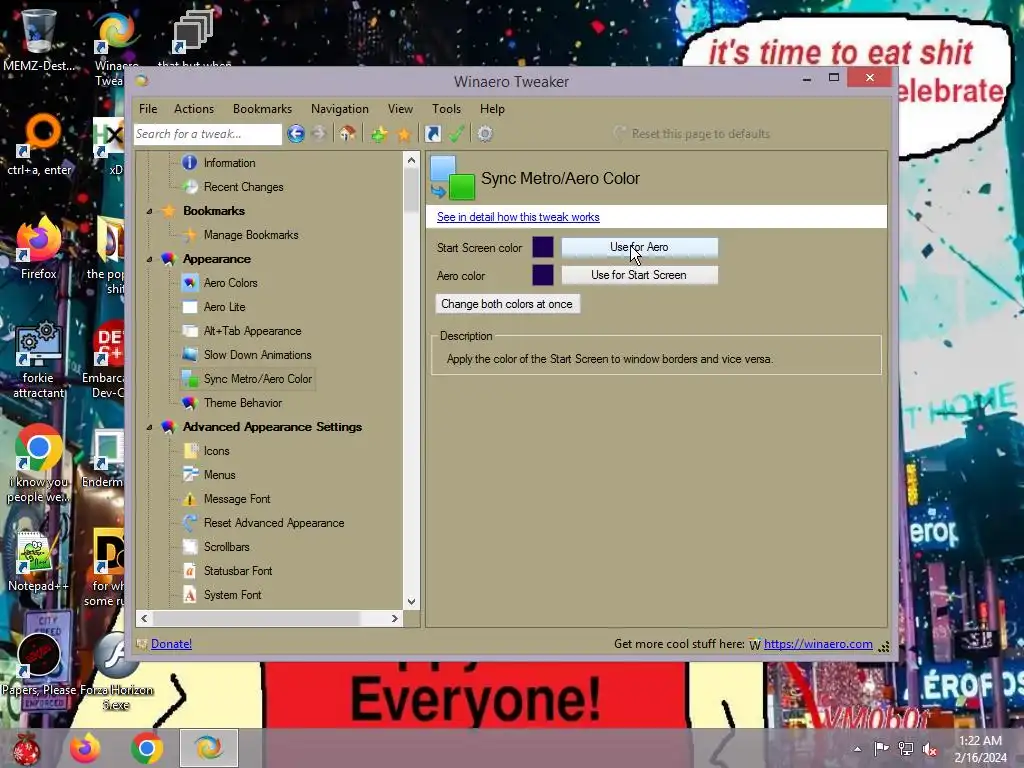Screen dimensions: 1024x768
Task: Click the Sync Metro/Aero Color header icon
Action: (452, 178)
